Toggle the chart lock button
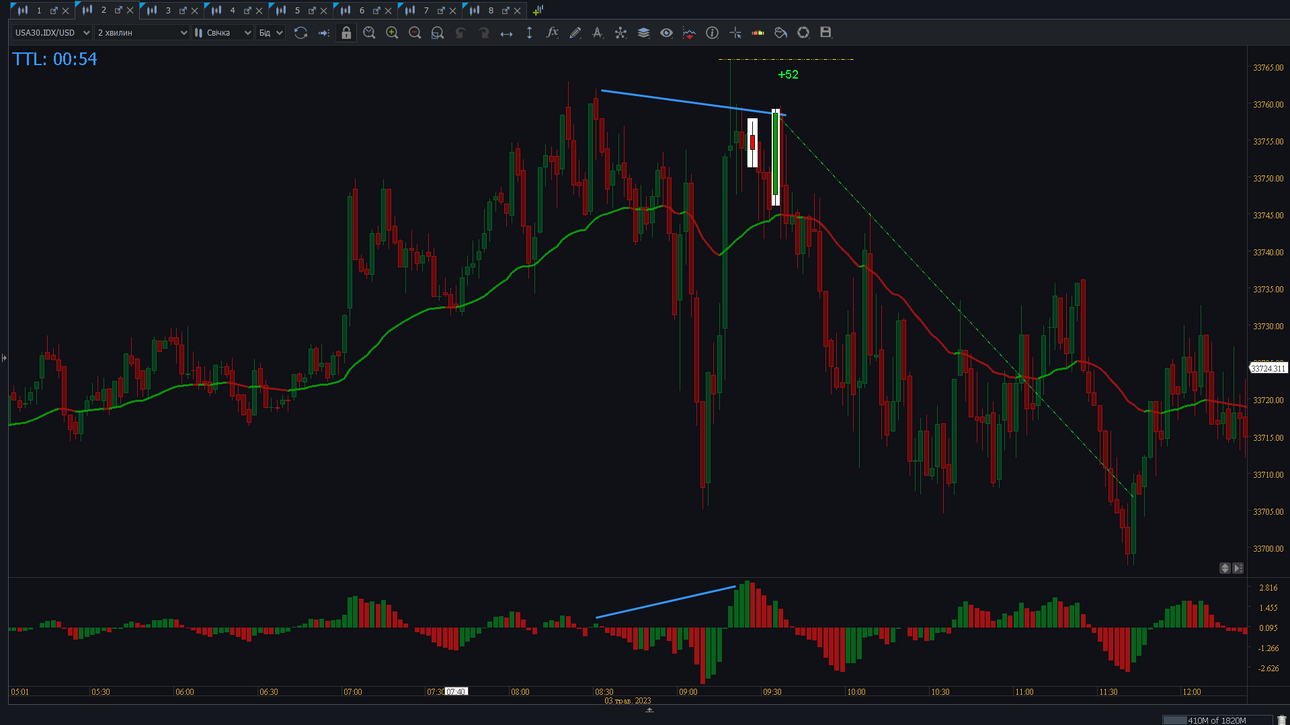Screen dimensions: 1290x725 point(346,33)
